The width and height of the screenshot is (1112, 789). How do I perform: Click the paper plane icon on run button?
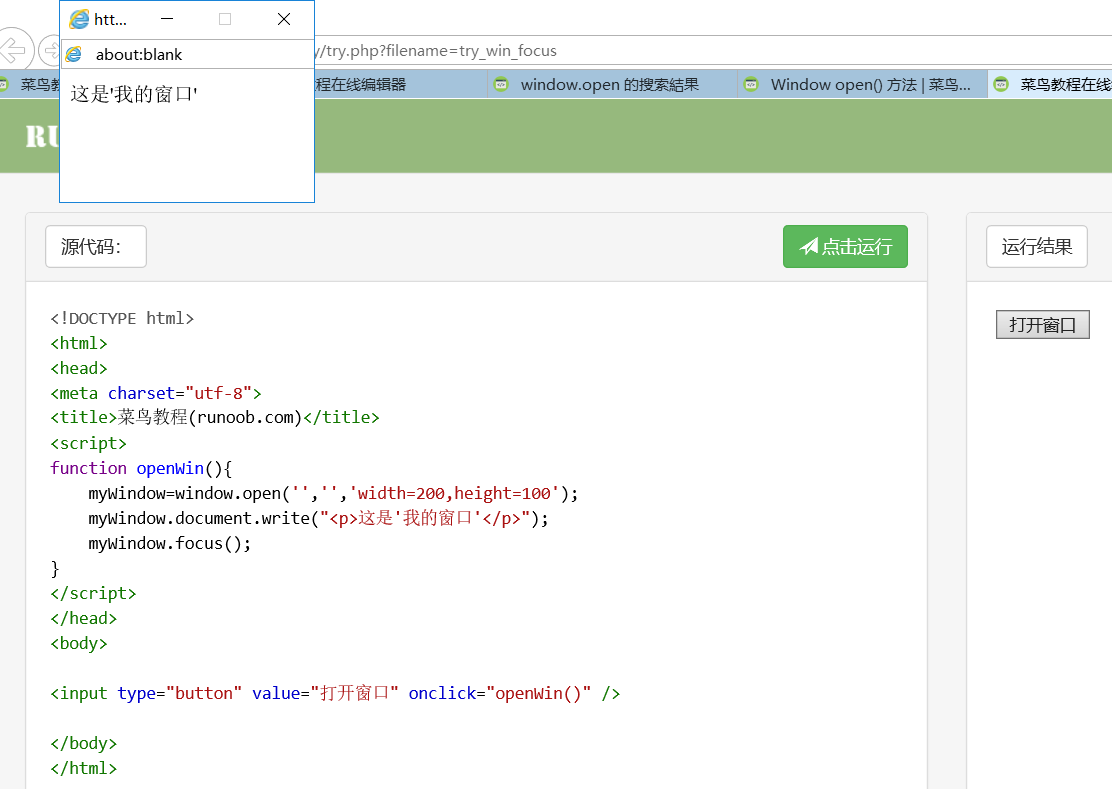(x=808, y=246)
